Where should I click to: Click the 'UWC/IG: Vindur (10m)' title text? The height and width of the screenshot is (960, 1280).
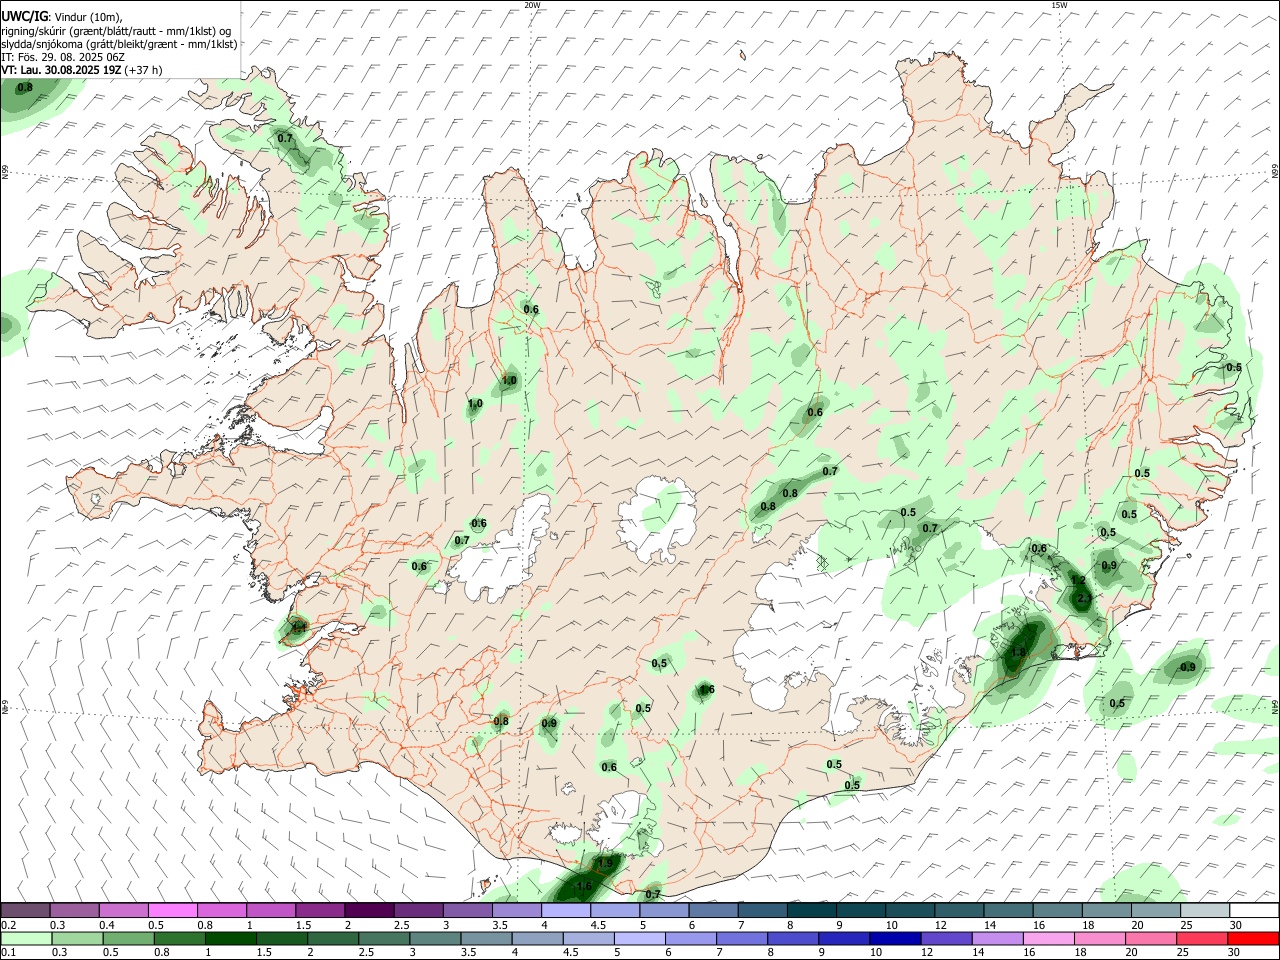pos(61,15)
